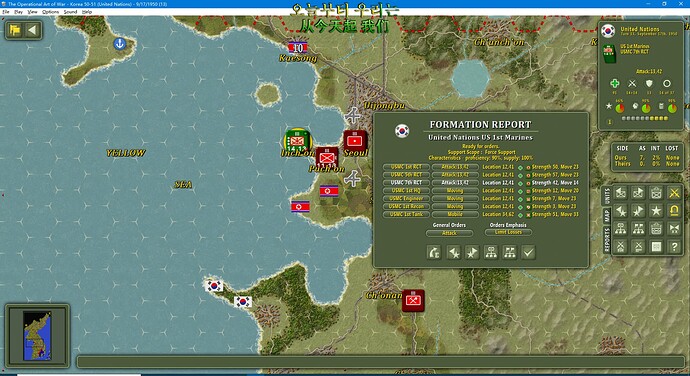Screen dimensions: 690x376
Task: Click the horseshoe magnet icon in Units panel
Action: (x=674, y=211)
